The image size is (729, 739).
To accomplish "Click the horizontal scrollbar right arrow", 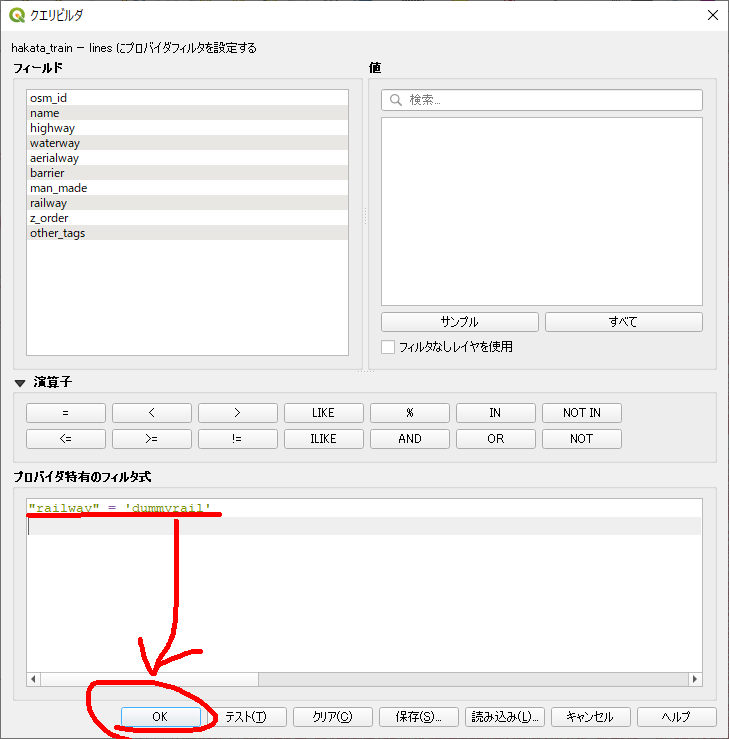I will 695,679.
